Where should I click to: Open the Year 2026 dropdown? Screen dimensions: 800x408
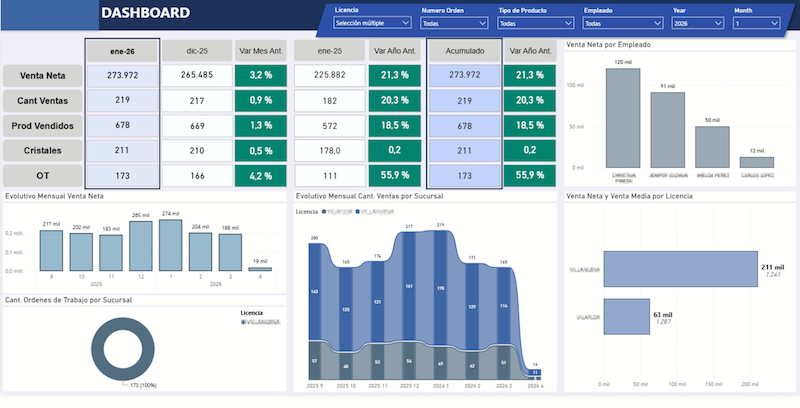[697, 23]
